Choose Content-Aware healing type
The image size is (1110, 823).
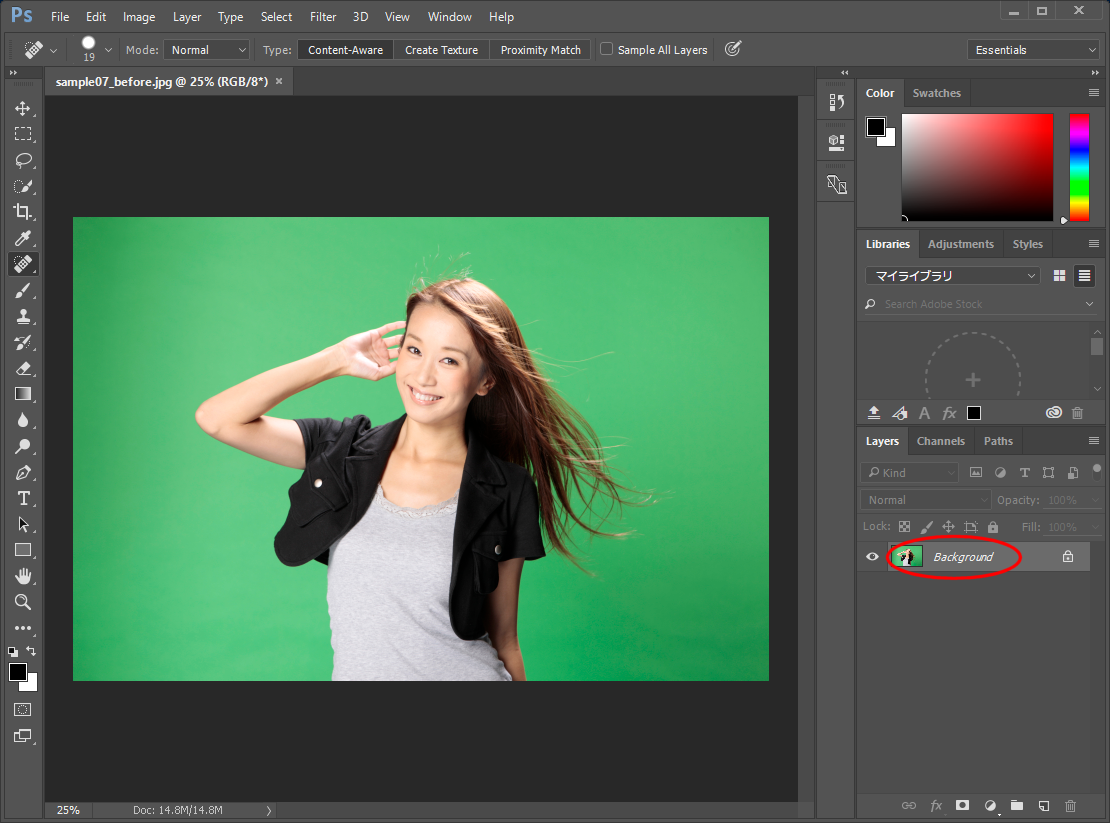(x=345, y=50)
